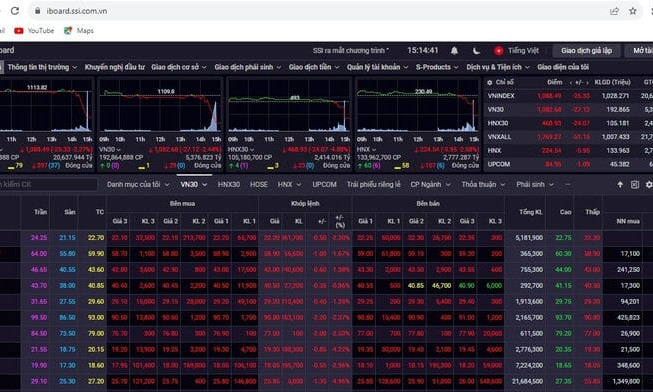The width and height of the screenshot is (653, 392).
Task: Click the up arrow icon above price table
Action: click(620, 184)
